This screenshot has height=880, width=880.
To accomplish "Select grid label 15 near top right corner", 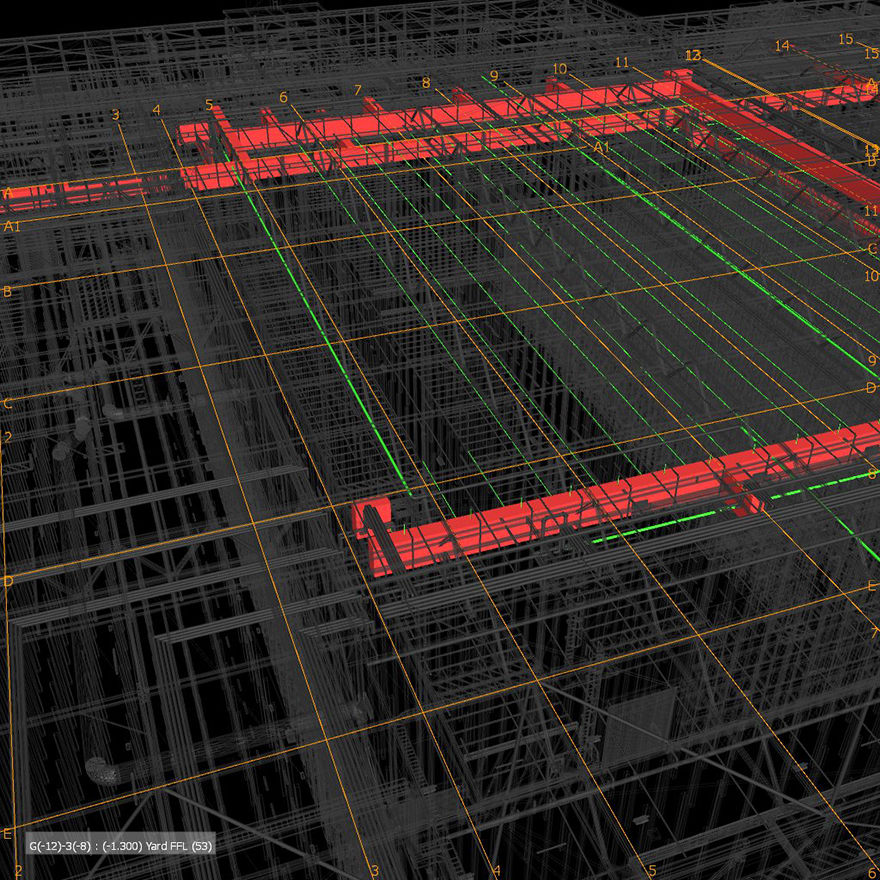I will click(845, 40).
